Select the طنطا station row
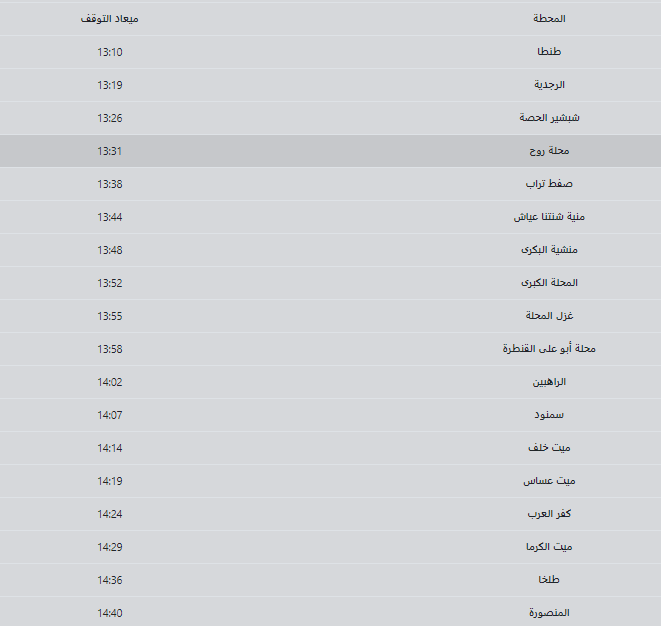 coord(330,52)
